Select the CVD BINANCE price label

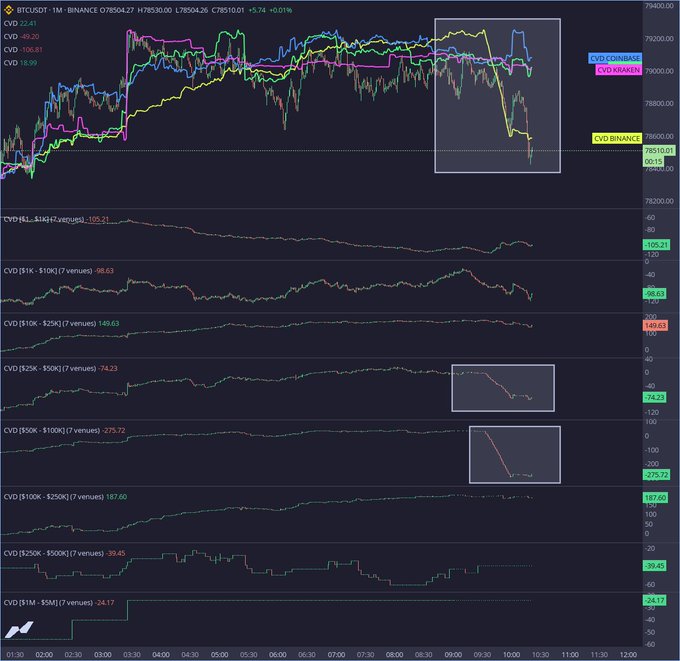[617, 138]
